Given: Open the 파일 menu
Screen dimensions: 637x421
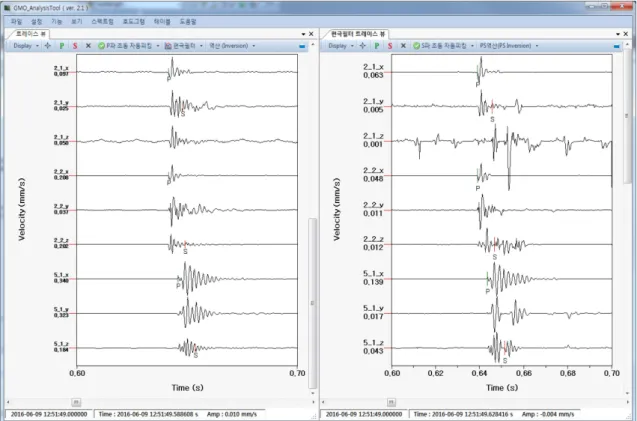Looking at the screenshot, I should tap(16, 22).
